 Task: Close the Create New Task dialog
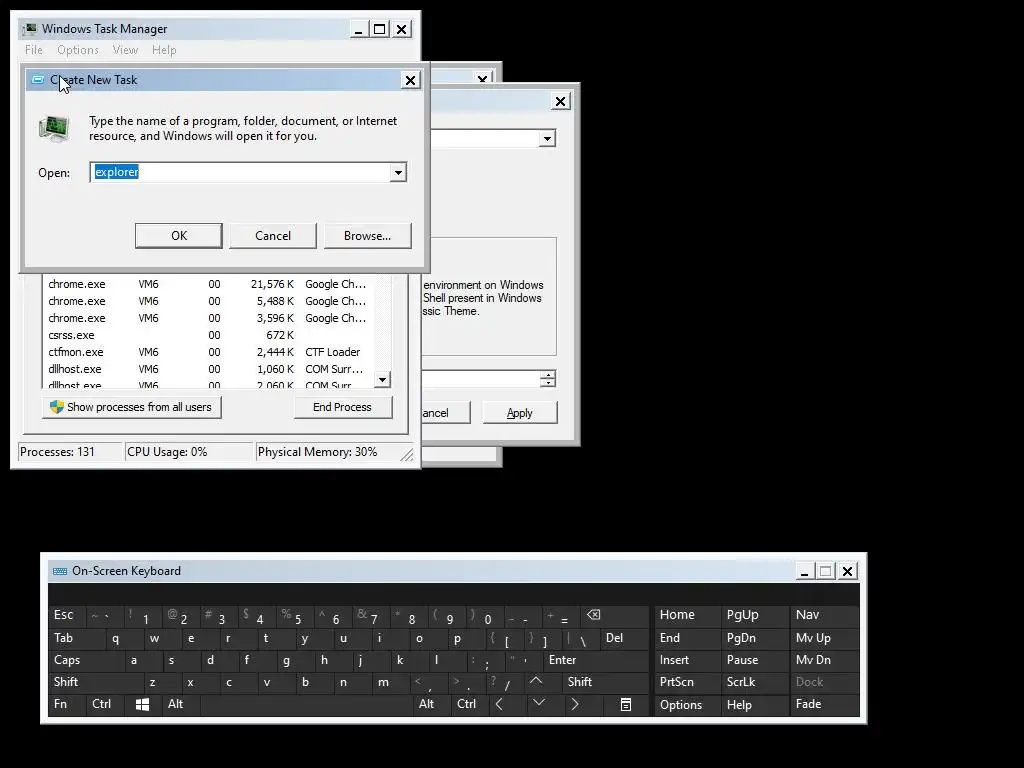(410, 80)
